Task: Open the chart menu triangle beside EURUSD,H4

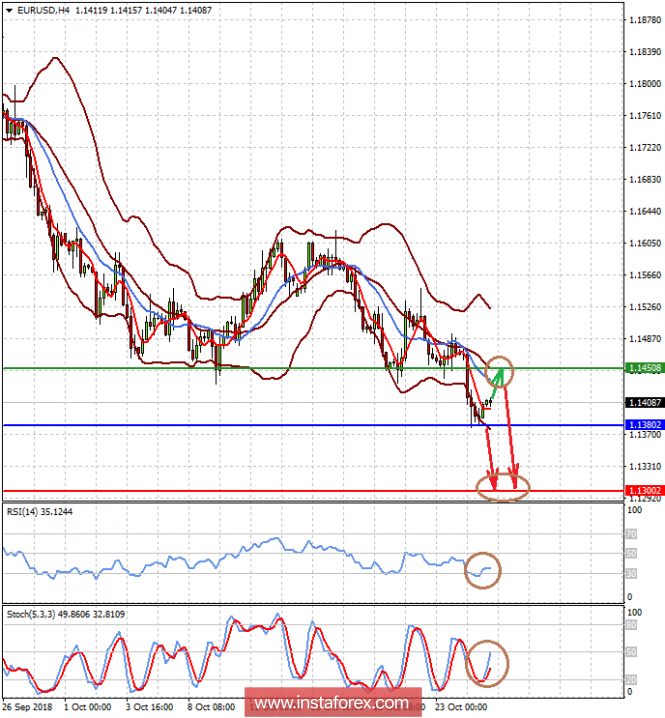Action: 9,11
